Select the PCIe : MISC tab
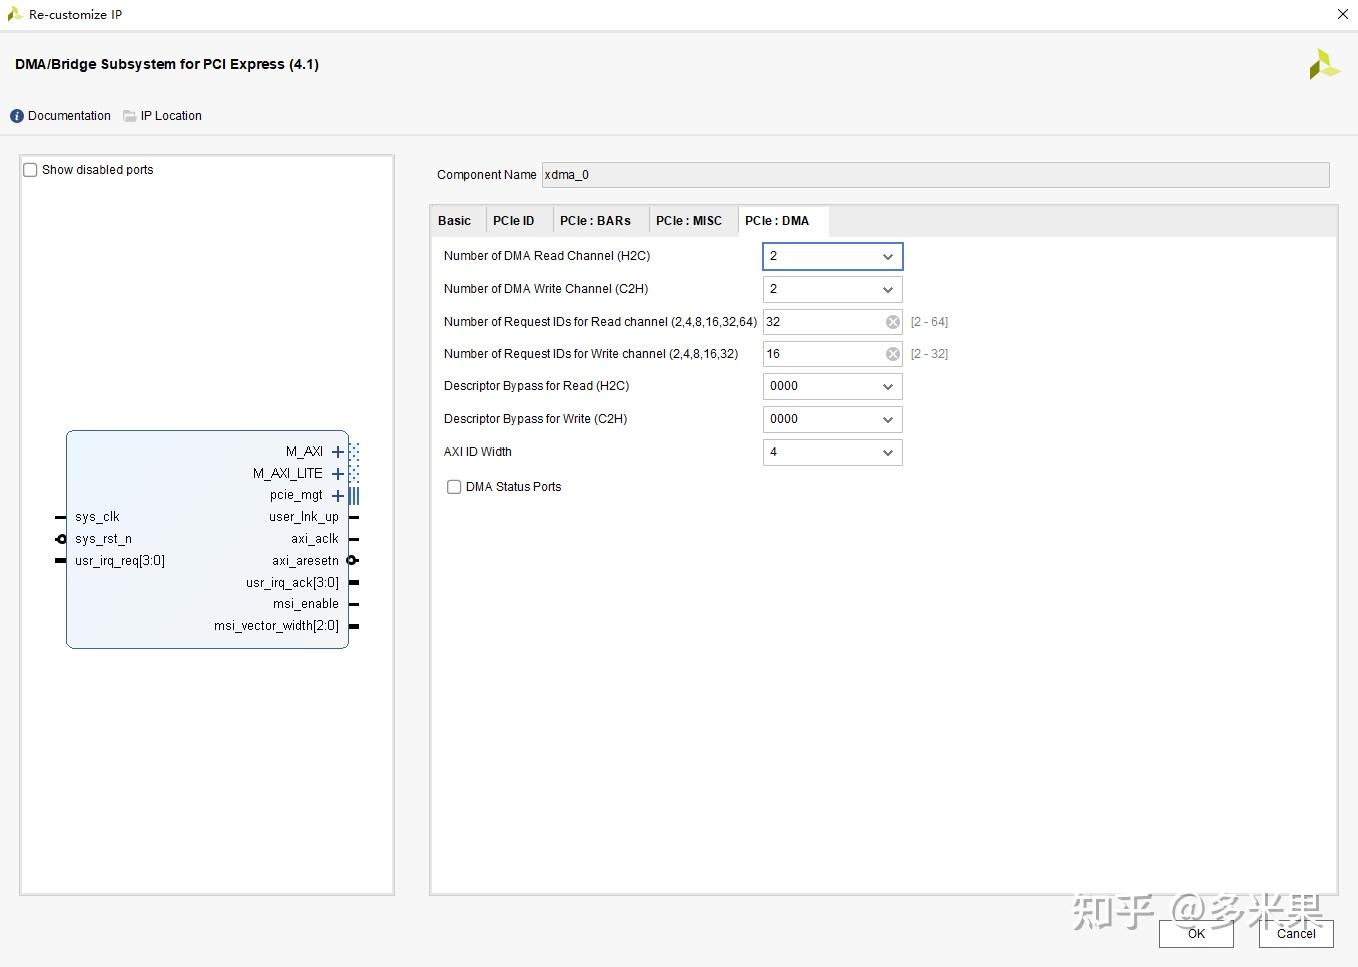 [x=690, y=220]
